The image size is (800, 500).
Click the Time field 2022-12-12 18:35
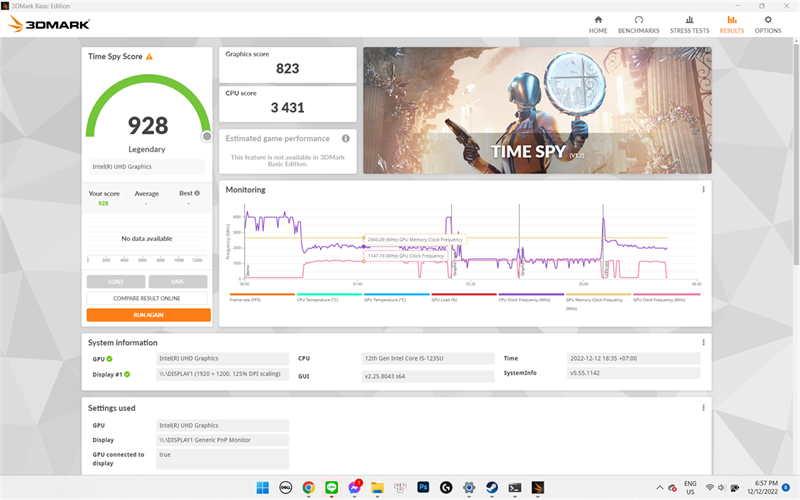(x=633, y=359)
